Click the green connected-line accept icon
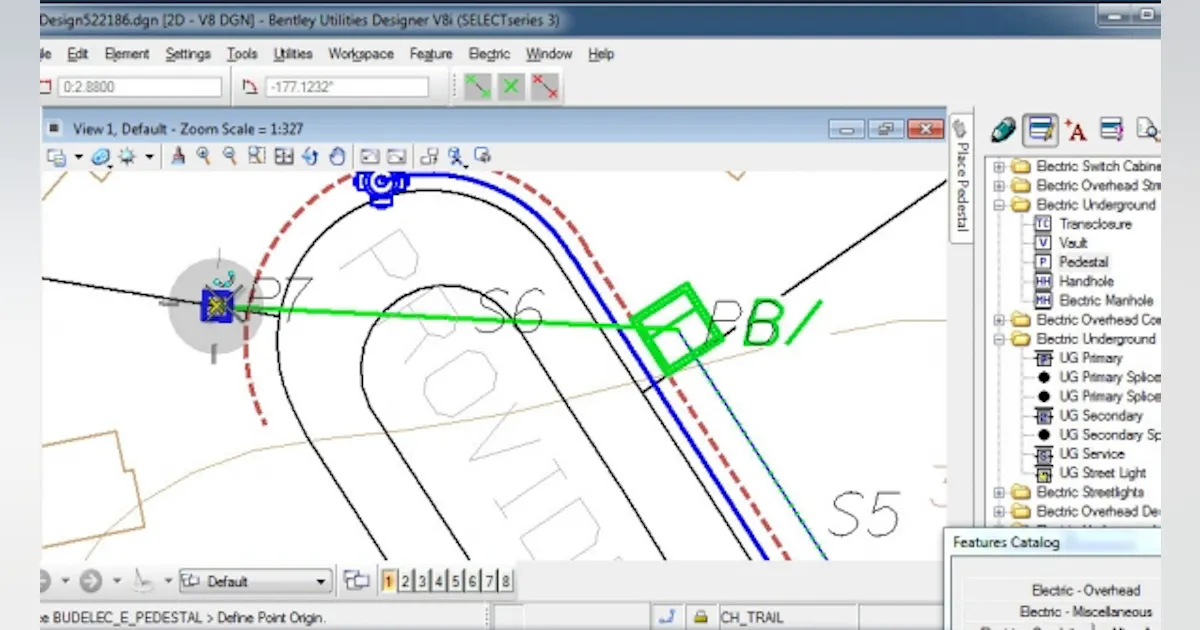 pos(478,87)
